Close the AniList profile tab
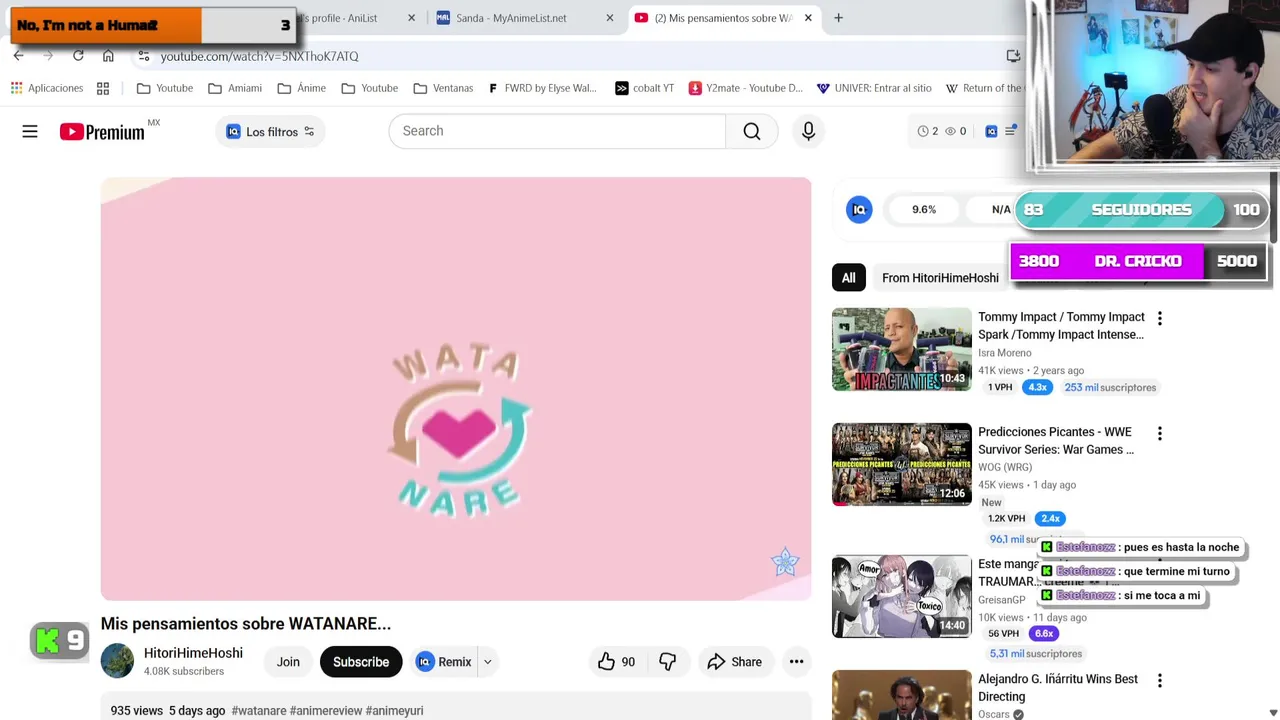The height and width of the screenshot is (720, 1280). pyautogui.click(x=411, y=18)
